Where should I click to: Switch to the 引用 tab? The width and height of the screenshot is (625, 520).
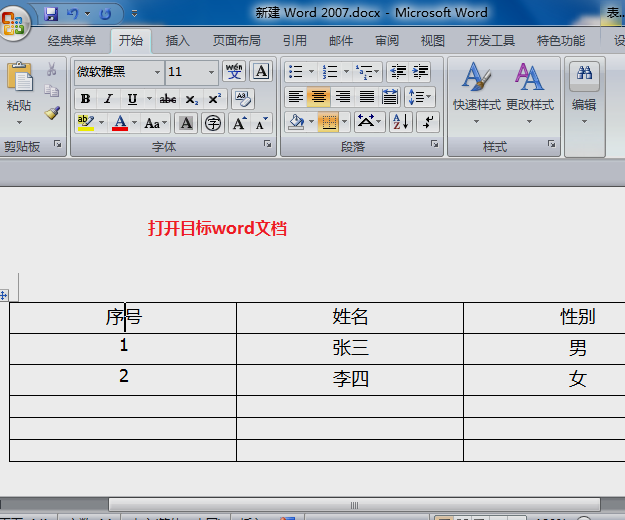[295, 40]
